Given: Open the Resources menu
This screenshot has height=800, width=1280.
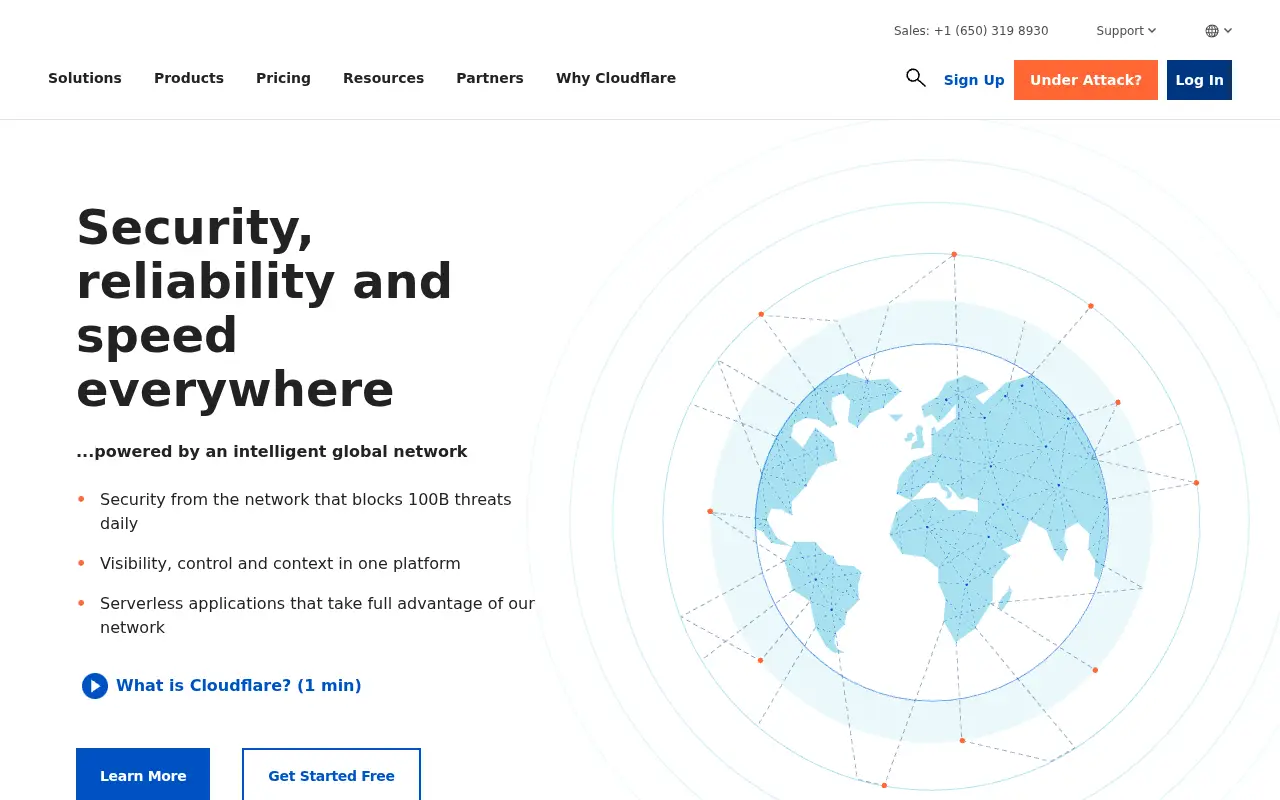Looking at the screenshot, I should click(x=383, y=78).
